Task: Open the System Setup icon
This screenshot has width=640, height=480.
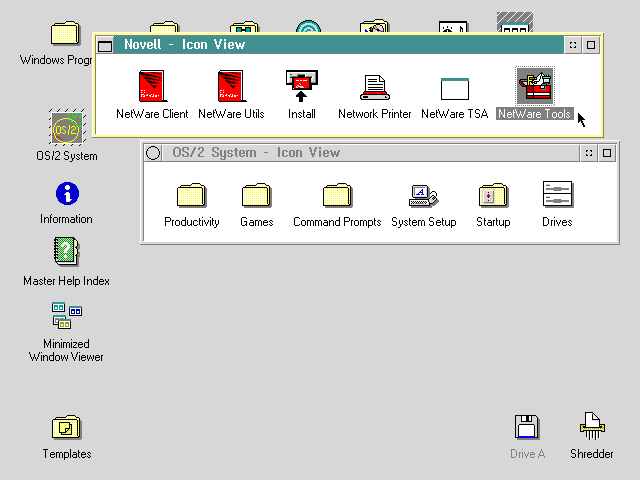Action: coord(424,196)
